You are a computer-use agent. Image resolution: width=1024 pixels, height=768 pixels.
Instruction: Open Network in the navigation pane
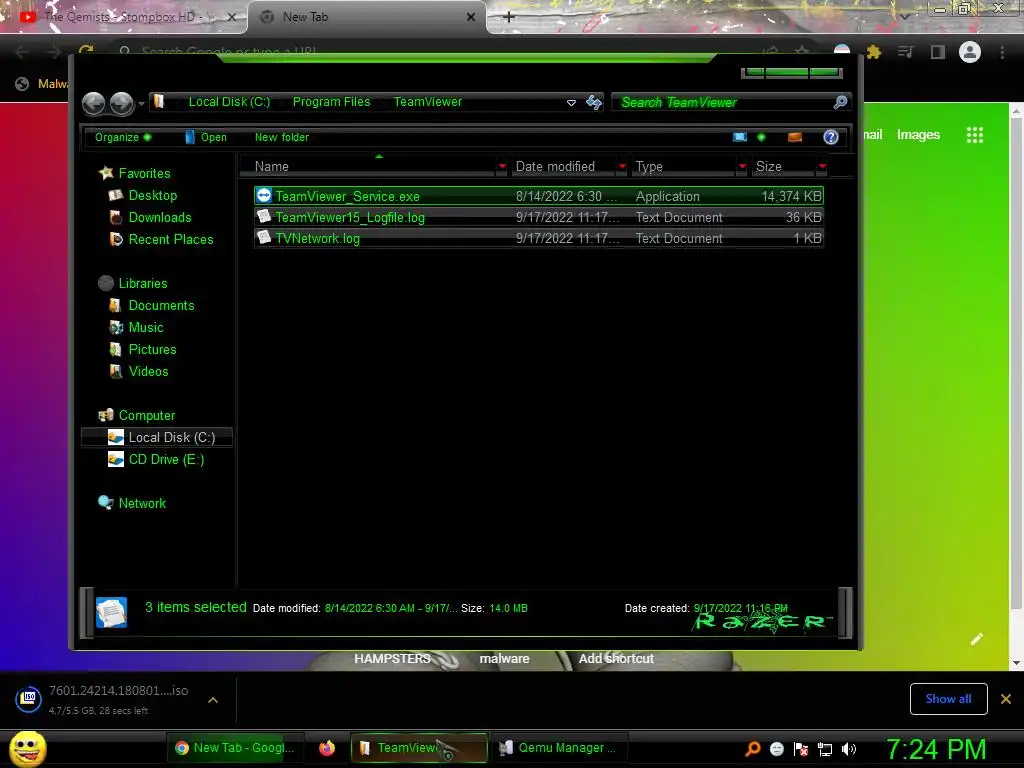pyautogui.click(x=142, y=504)
